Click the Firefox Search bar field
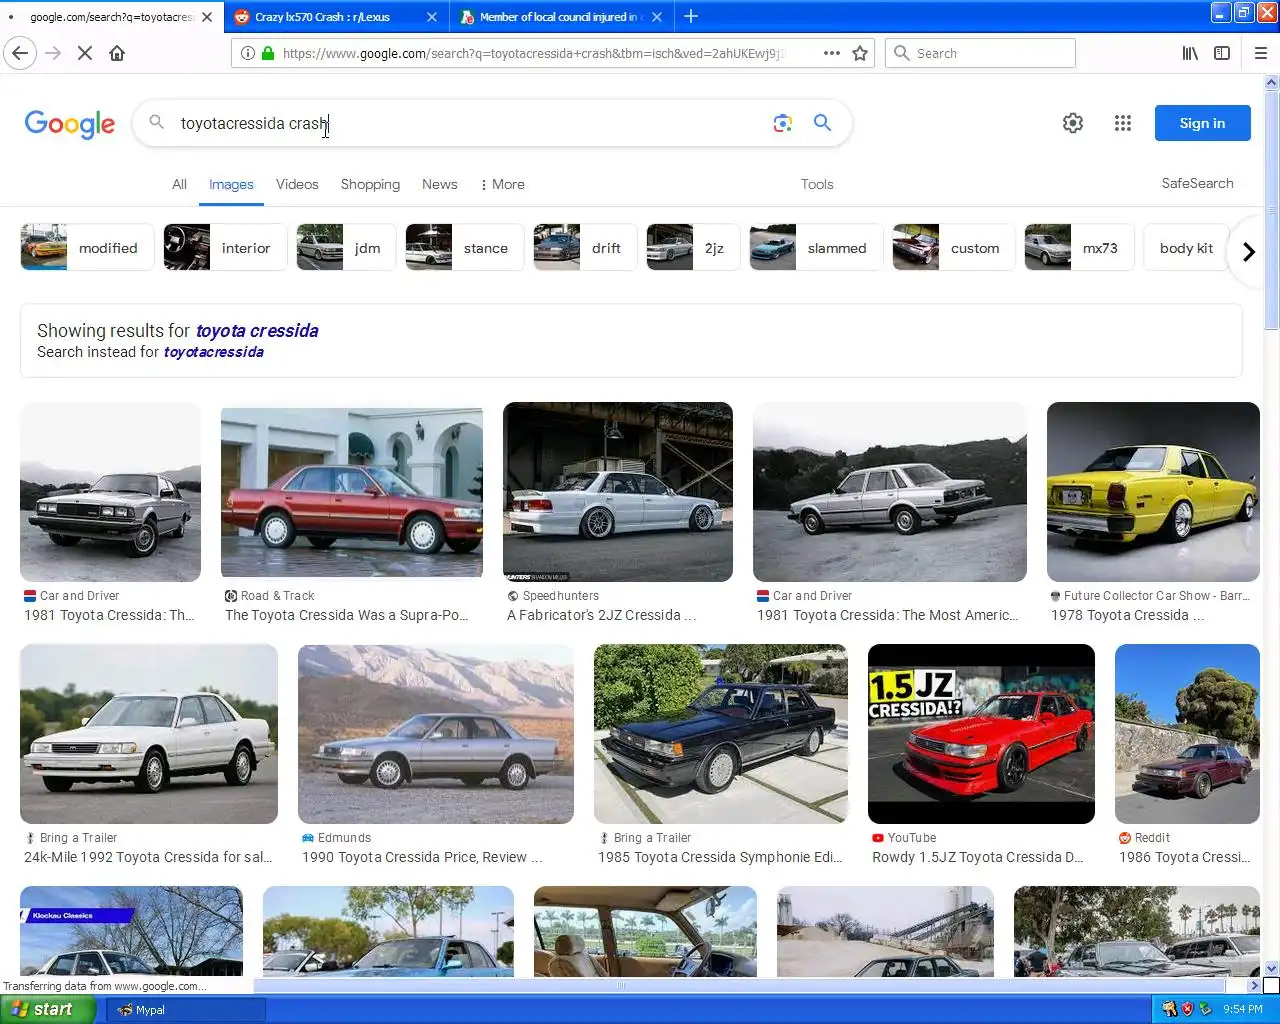Image resolution: width=1280 pixels, height=1024 pixels. coord(980,53)
